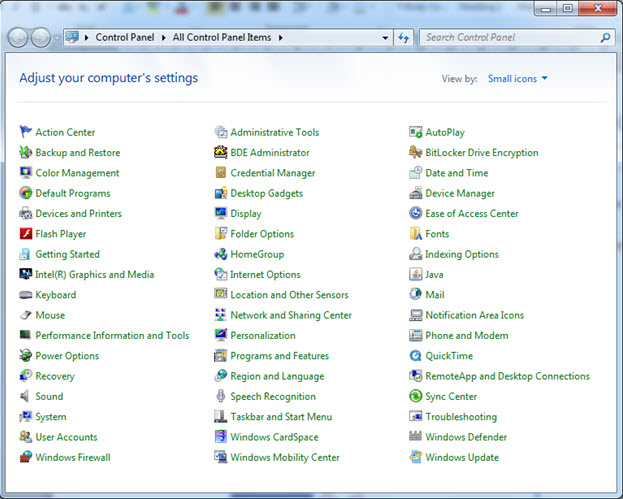This screenshot has width=623, height=499.
Task: Expand the address bar history dropdown arrow
Action: [385, 38]
